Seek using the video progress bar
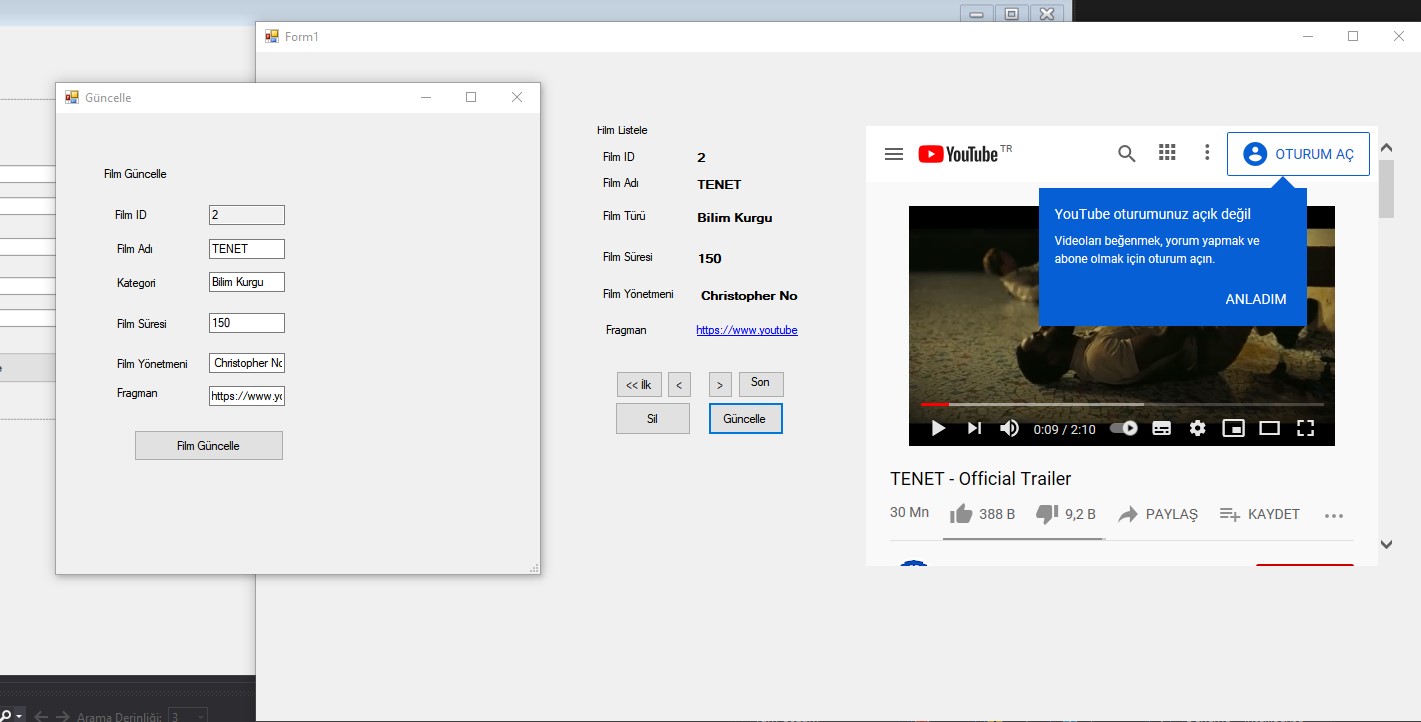The image size is (1421, 722). 1122,404
